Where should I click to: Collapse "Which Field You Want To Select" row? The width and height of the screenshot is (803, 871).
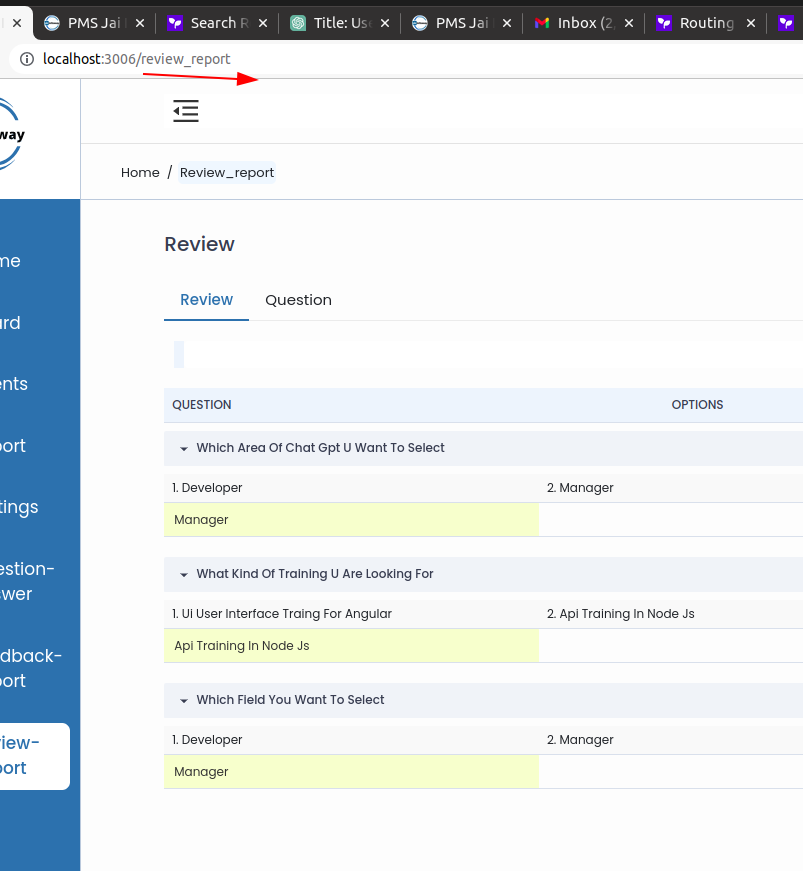pyautogui.click(x=184, y=701)
